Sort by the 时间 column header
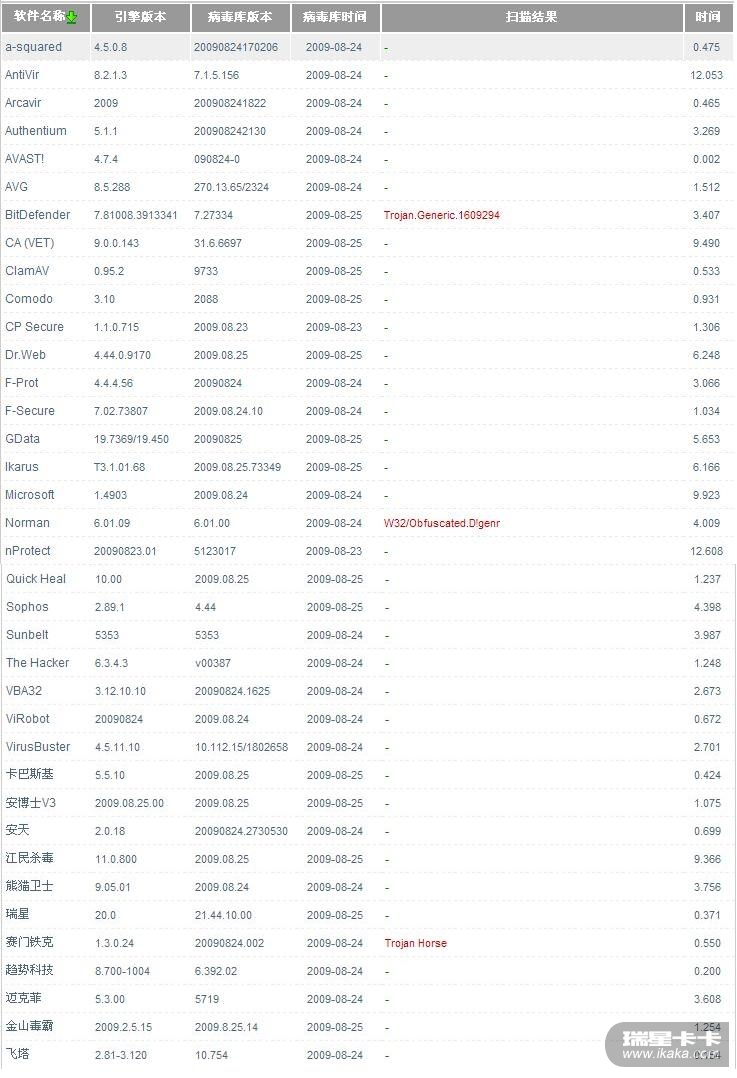 (x=708, y=17)
